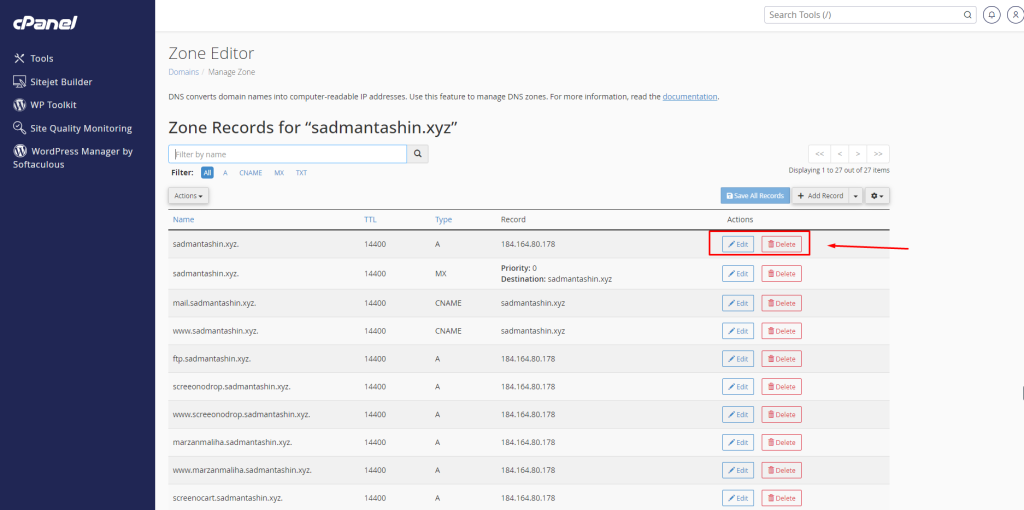This screenshot has height=510, width=1024.
Task: Go to Domains breadcrumb
Action: pos(183,72)
